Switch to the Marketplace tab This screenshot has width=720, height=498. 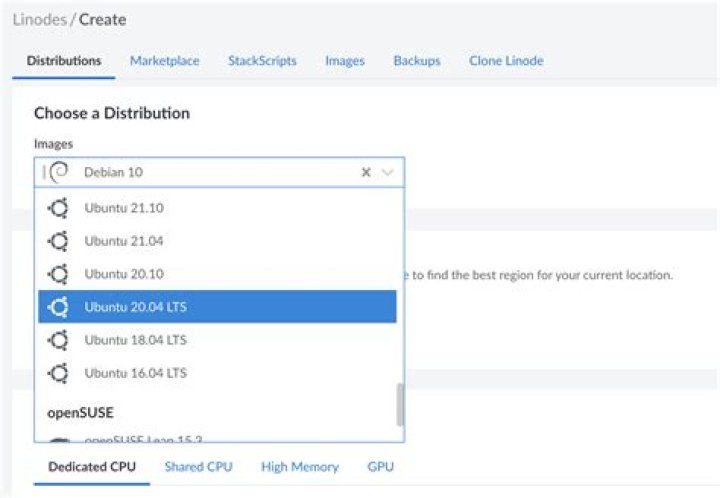click(x=164, y=61)
